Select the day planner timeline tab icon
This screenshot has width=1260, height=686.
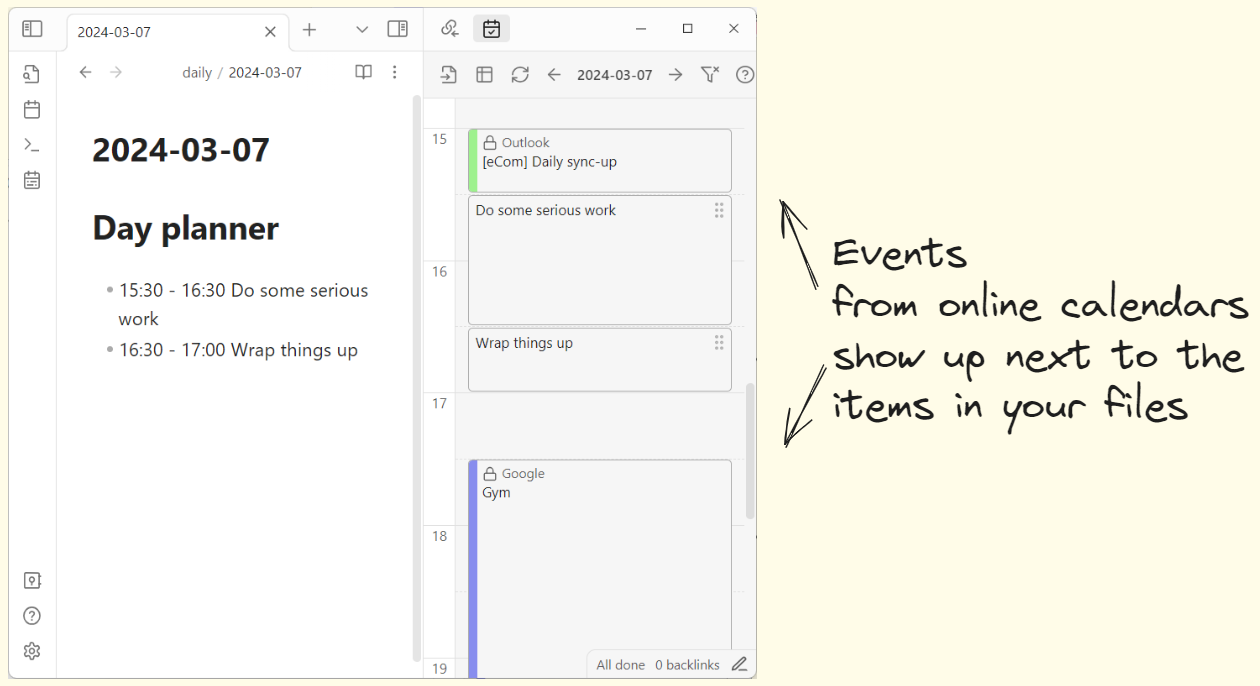pos(491,29)
